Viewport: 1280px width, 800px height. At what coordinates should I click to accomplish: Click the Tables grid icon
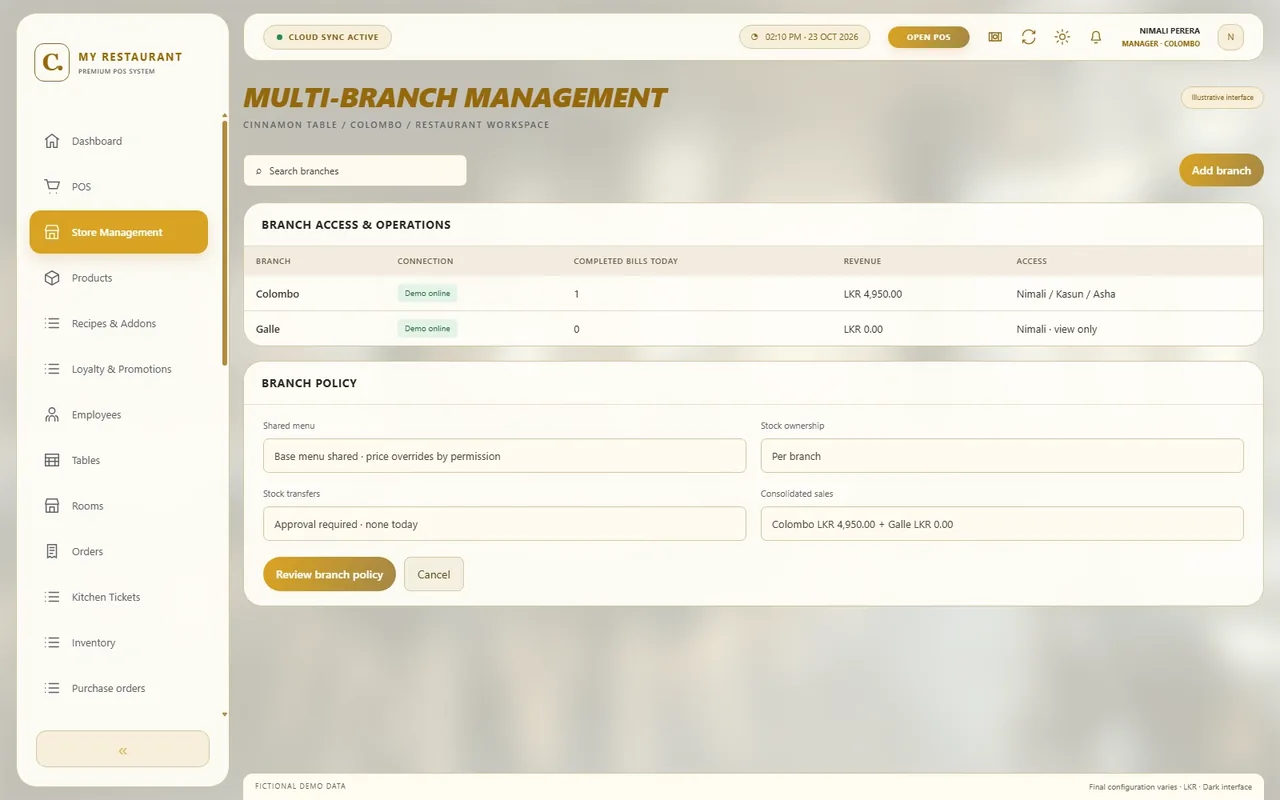[52, 460]
